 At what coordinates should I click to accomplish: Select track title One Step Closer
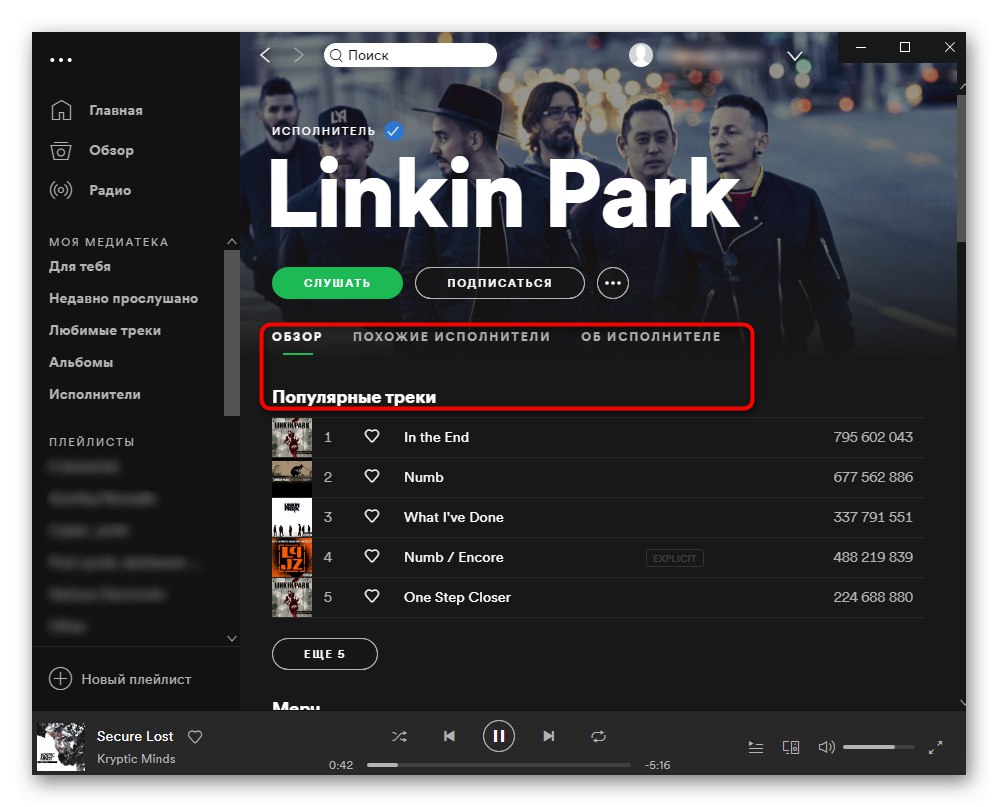pyautogui.click(x=457, y=597)
